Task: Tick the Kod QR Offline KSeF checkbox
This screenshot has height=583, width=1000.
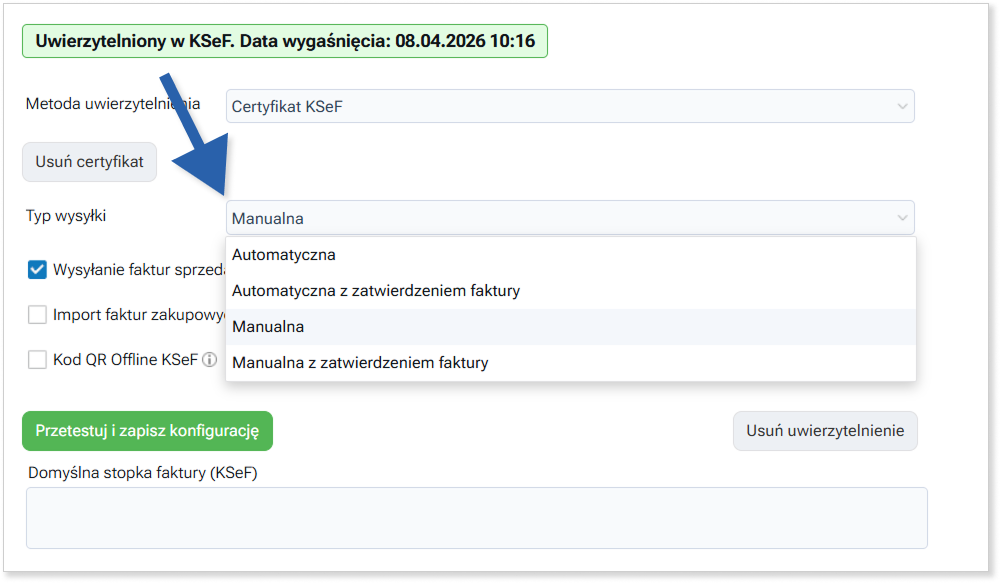Action: [38, 360]
